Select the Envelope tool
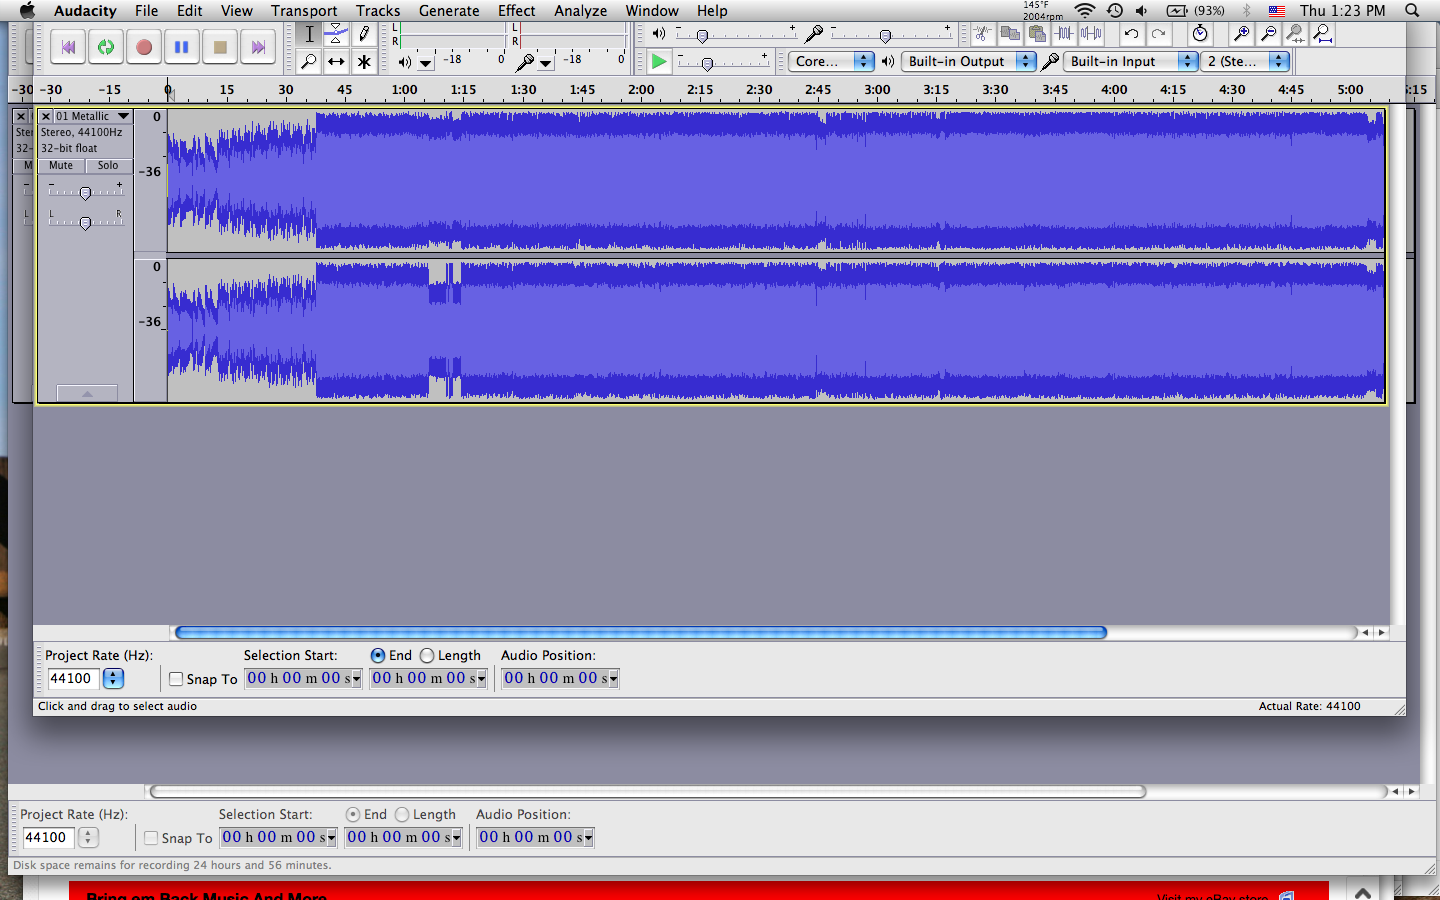This screenshot has width=1440, height=900. click(337, 34)
